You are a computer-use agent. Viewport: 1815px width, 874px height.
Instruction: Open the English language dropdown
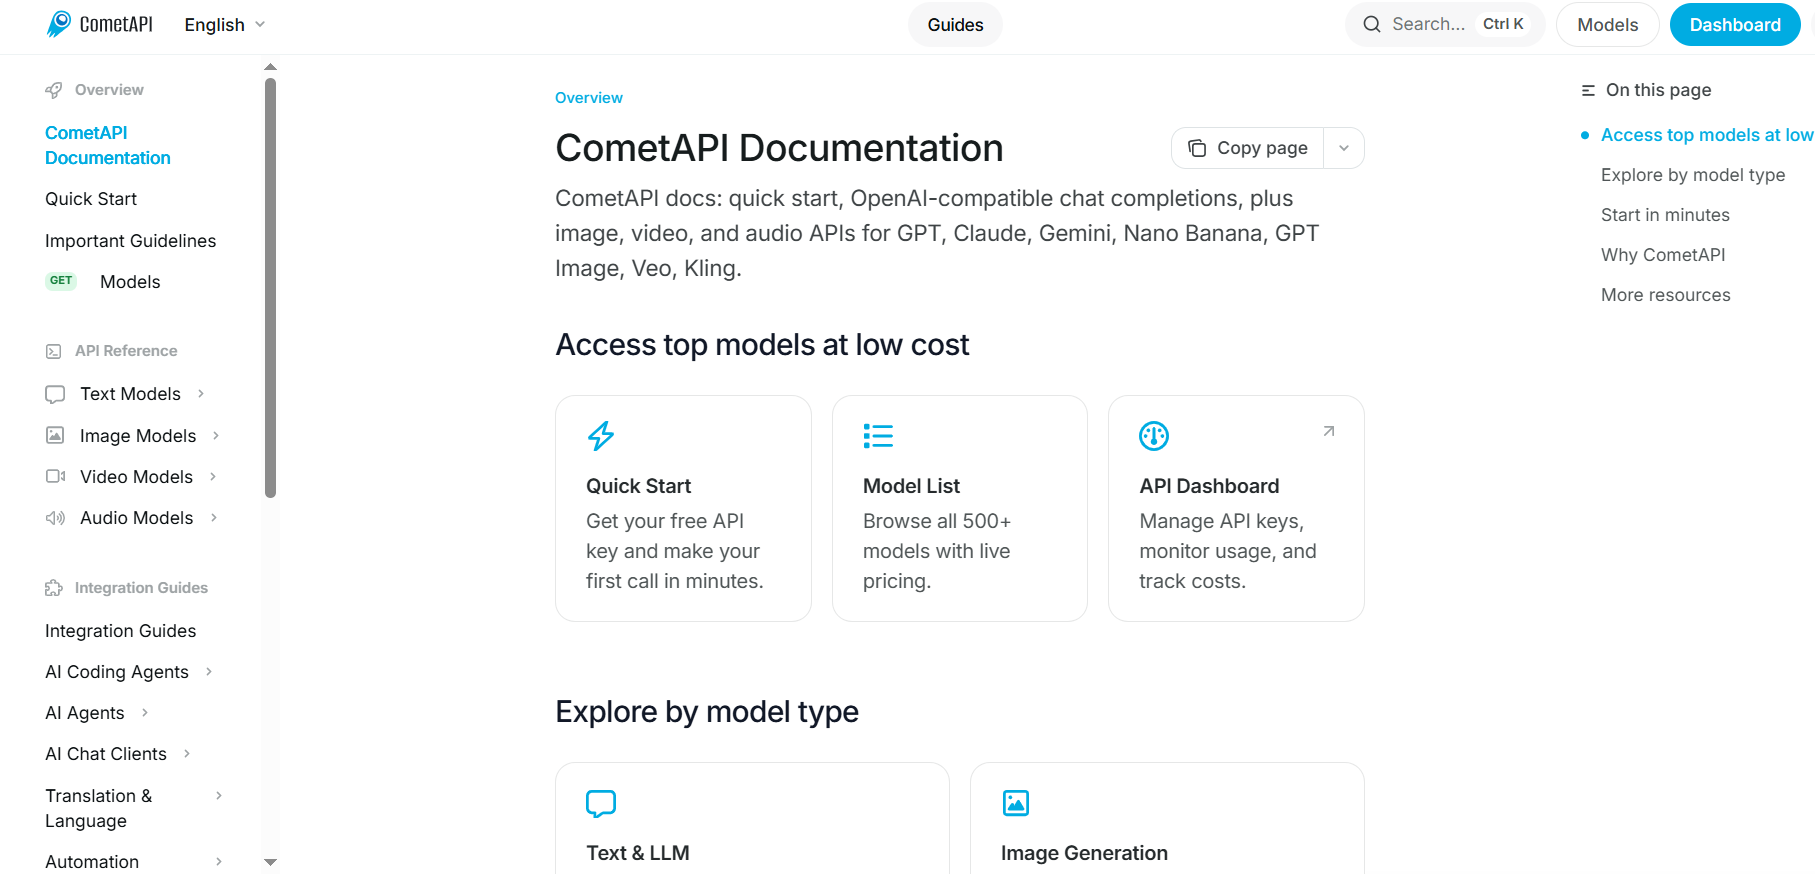pos(224,25)
